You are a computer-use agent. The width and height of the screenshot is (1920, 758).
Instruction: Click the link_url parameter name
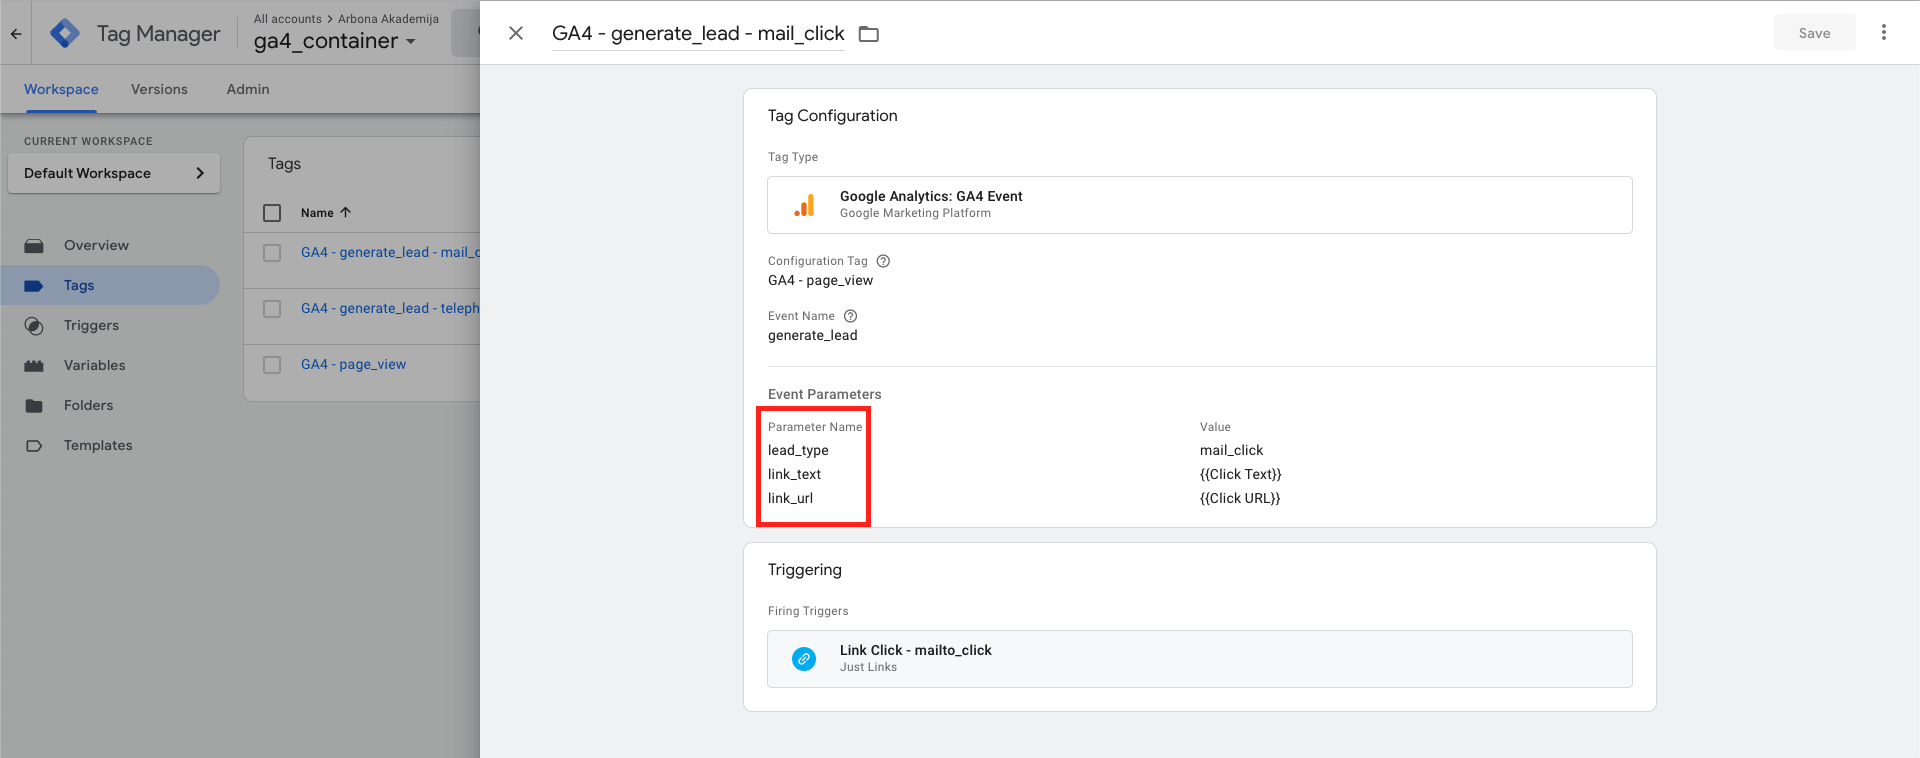pyautogui.click(x=790, y=498)
